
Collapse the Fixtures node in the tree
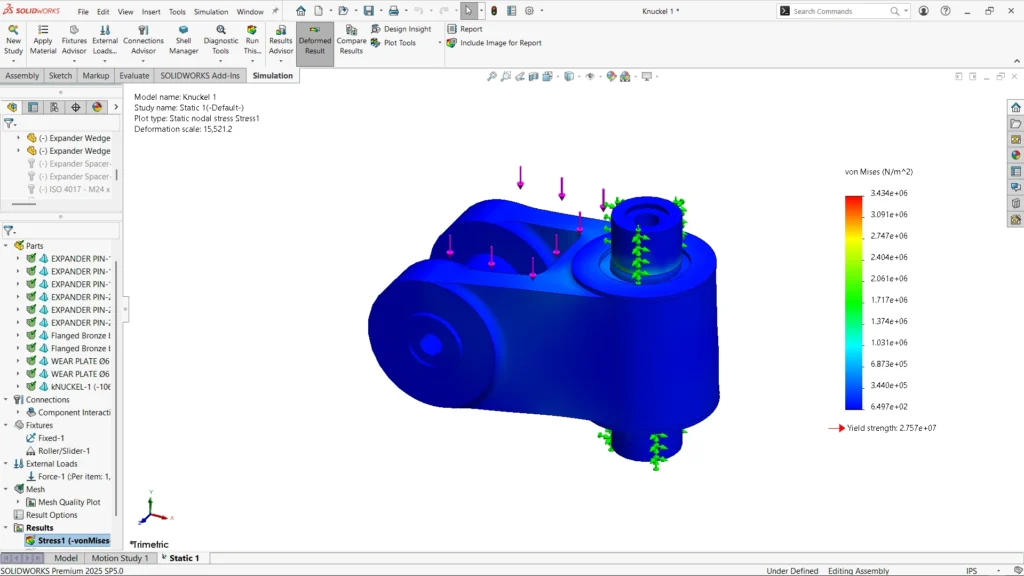6,425
